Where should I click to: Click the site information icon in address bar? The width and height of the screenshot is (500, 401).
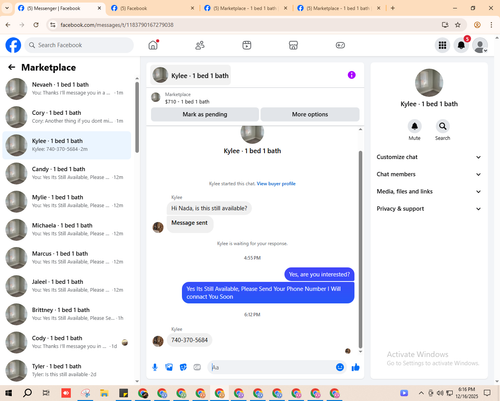coord(53,25)
